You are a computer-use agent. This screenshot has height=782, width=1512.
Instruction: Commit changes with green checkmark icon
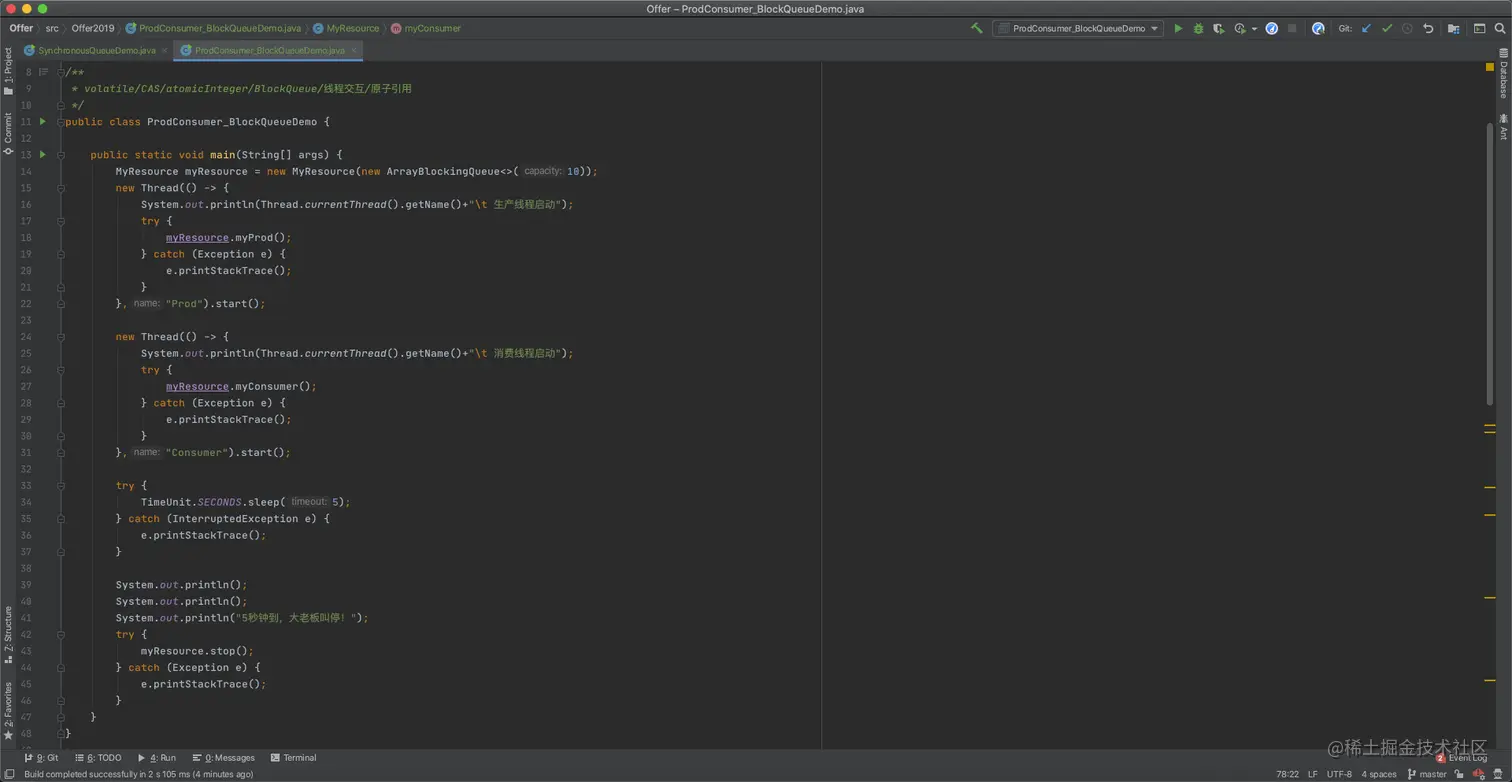pyautogui.click(x=1386, y=29)
